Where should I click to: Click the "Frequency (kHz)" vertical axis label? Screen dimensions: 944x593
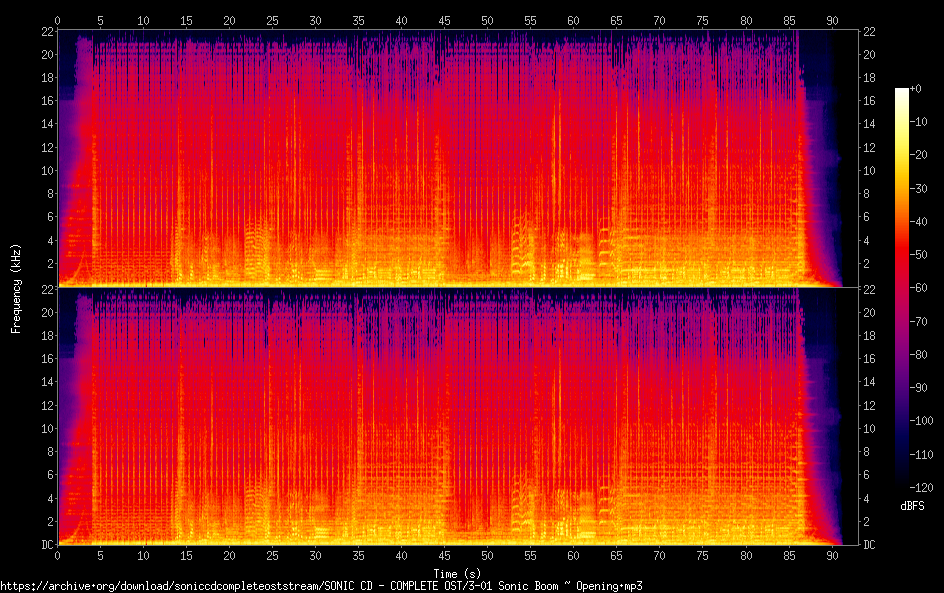[x=17, y=288]
